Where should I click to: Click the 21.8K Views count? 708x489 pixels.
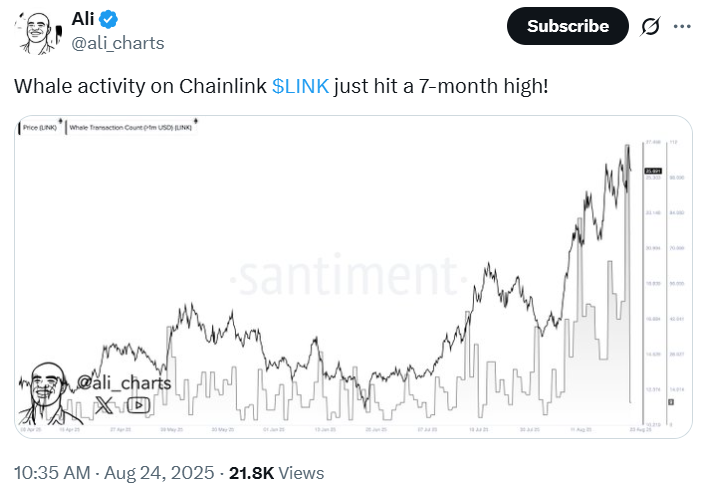click(276, 473)
